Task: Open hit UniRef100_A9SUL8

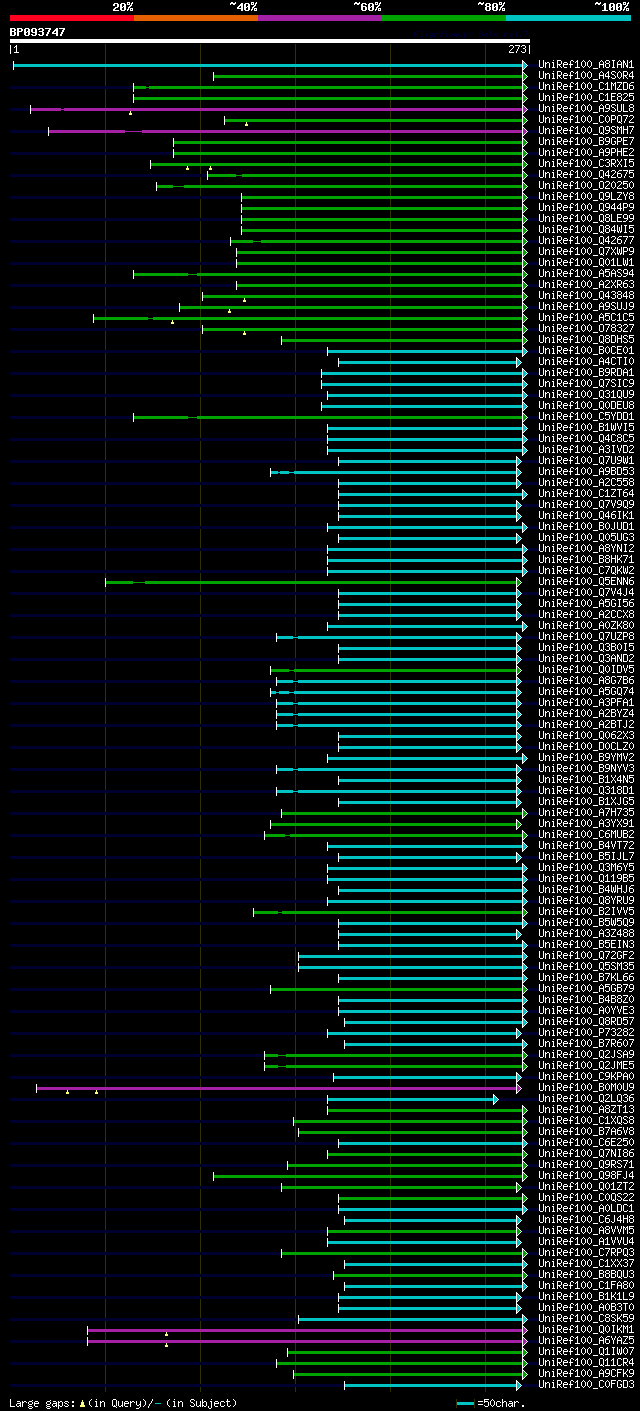Action: 586,109
